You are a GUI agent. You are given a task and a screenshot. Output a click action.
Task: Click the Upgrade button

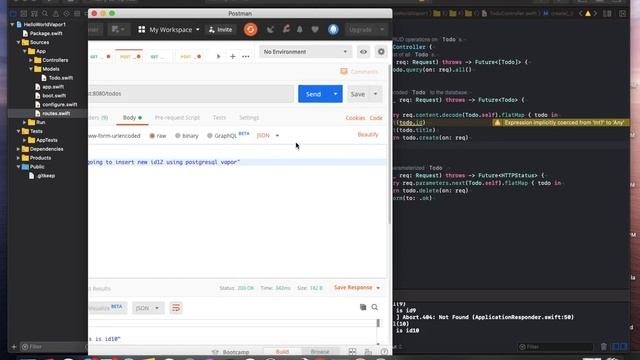pos(360,29)
